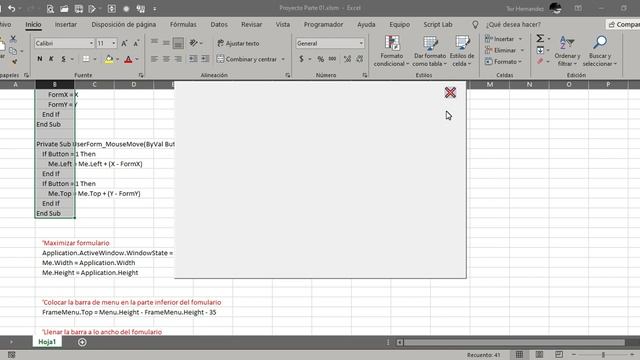The width and height of the screenshot is (640, 360).
Task: Click the percent style icon
Action: coord(321,59)
